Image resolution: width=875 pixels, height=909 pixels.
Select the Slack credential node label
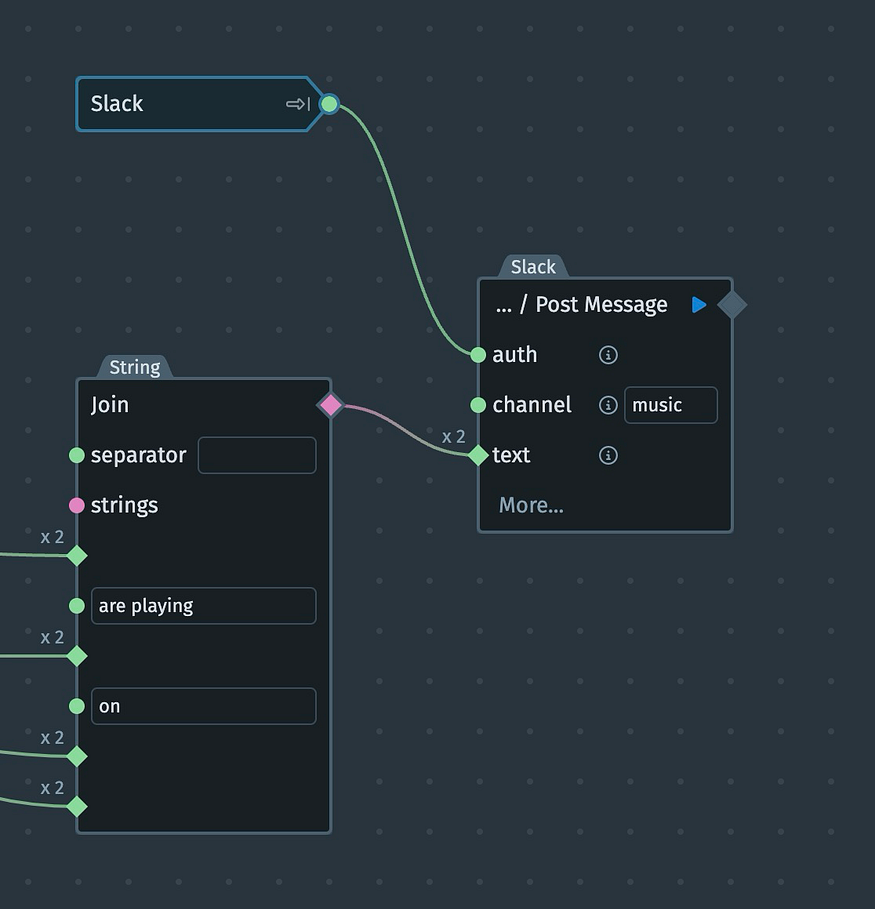[x=117, y=104]
